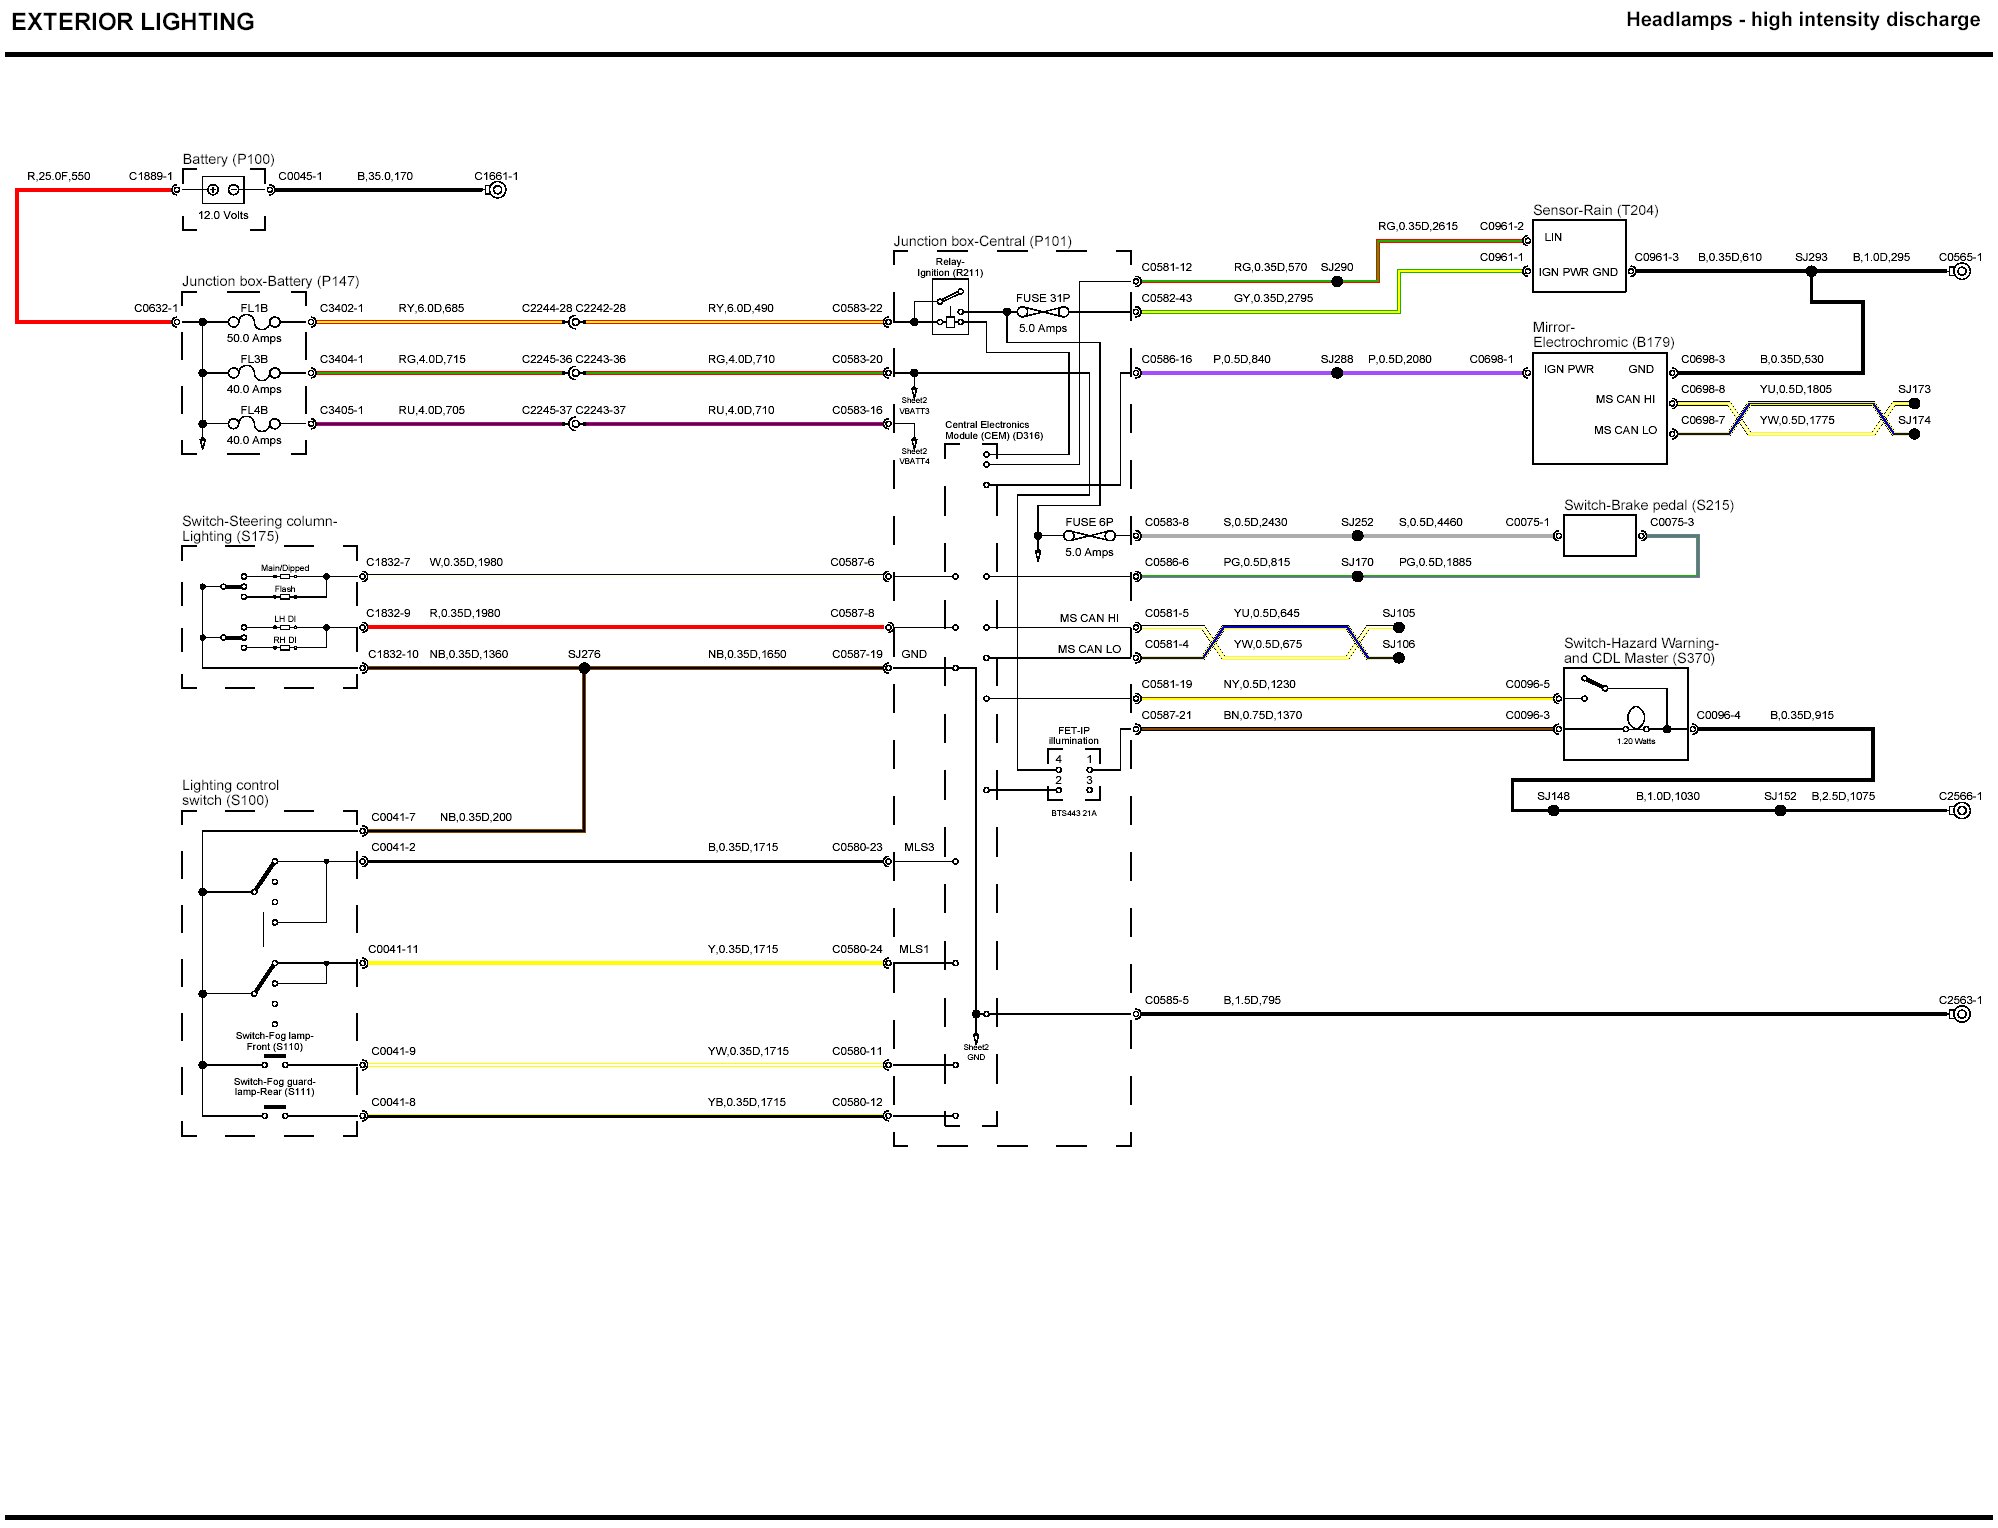Click the FL1B 50.0 Amps fuse symbol

coord(254,322)
